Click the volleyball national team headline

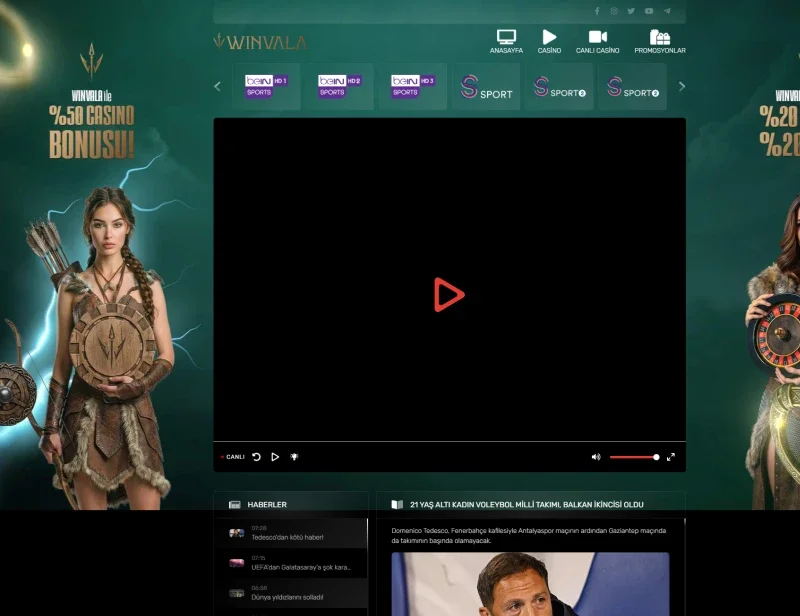tap(527, 505)
